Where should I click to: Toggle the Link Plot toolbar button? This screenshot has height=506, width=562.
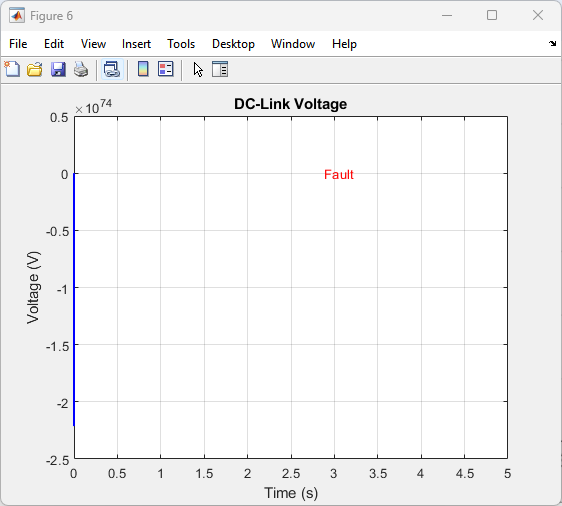coord(112,69)
